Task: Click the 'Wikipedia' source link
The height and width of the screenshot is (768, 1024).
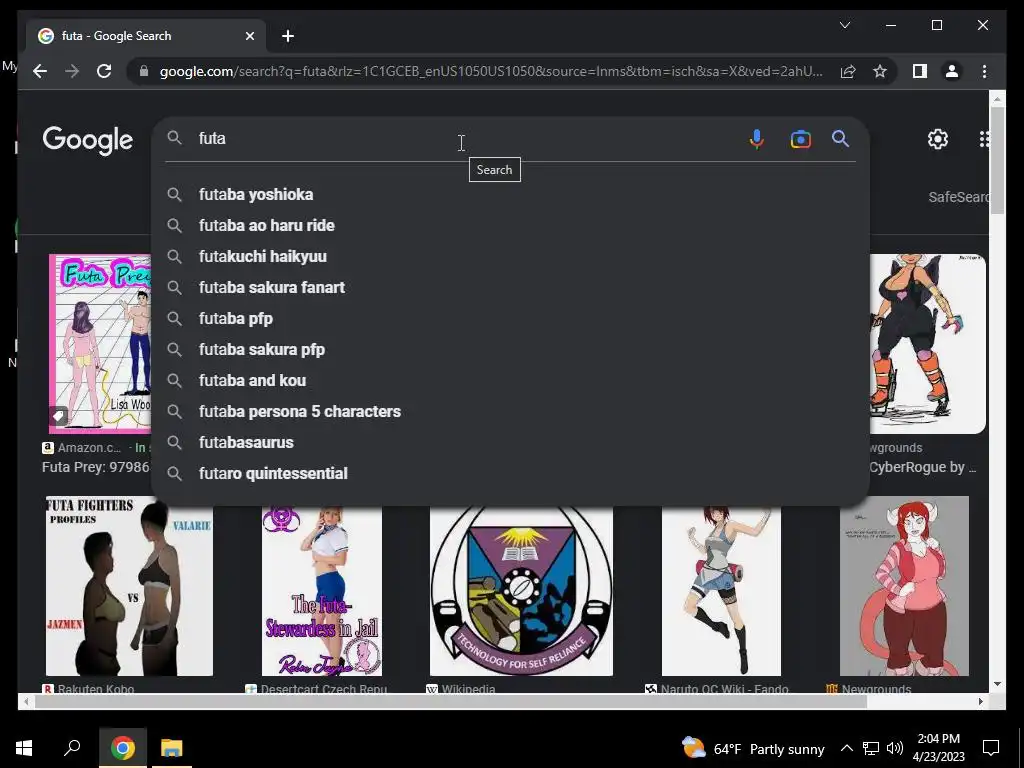Action: coord(468,688)
